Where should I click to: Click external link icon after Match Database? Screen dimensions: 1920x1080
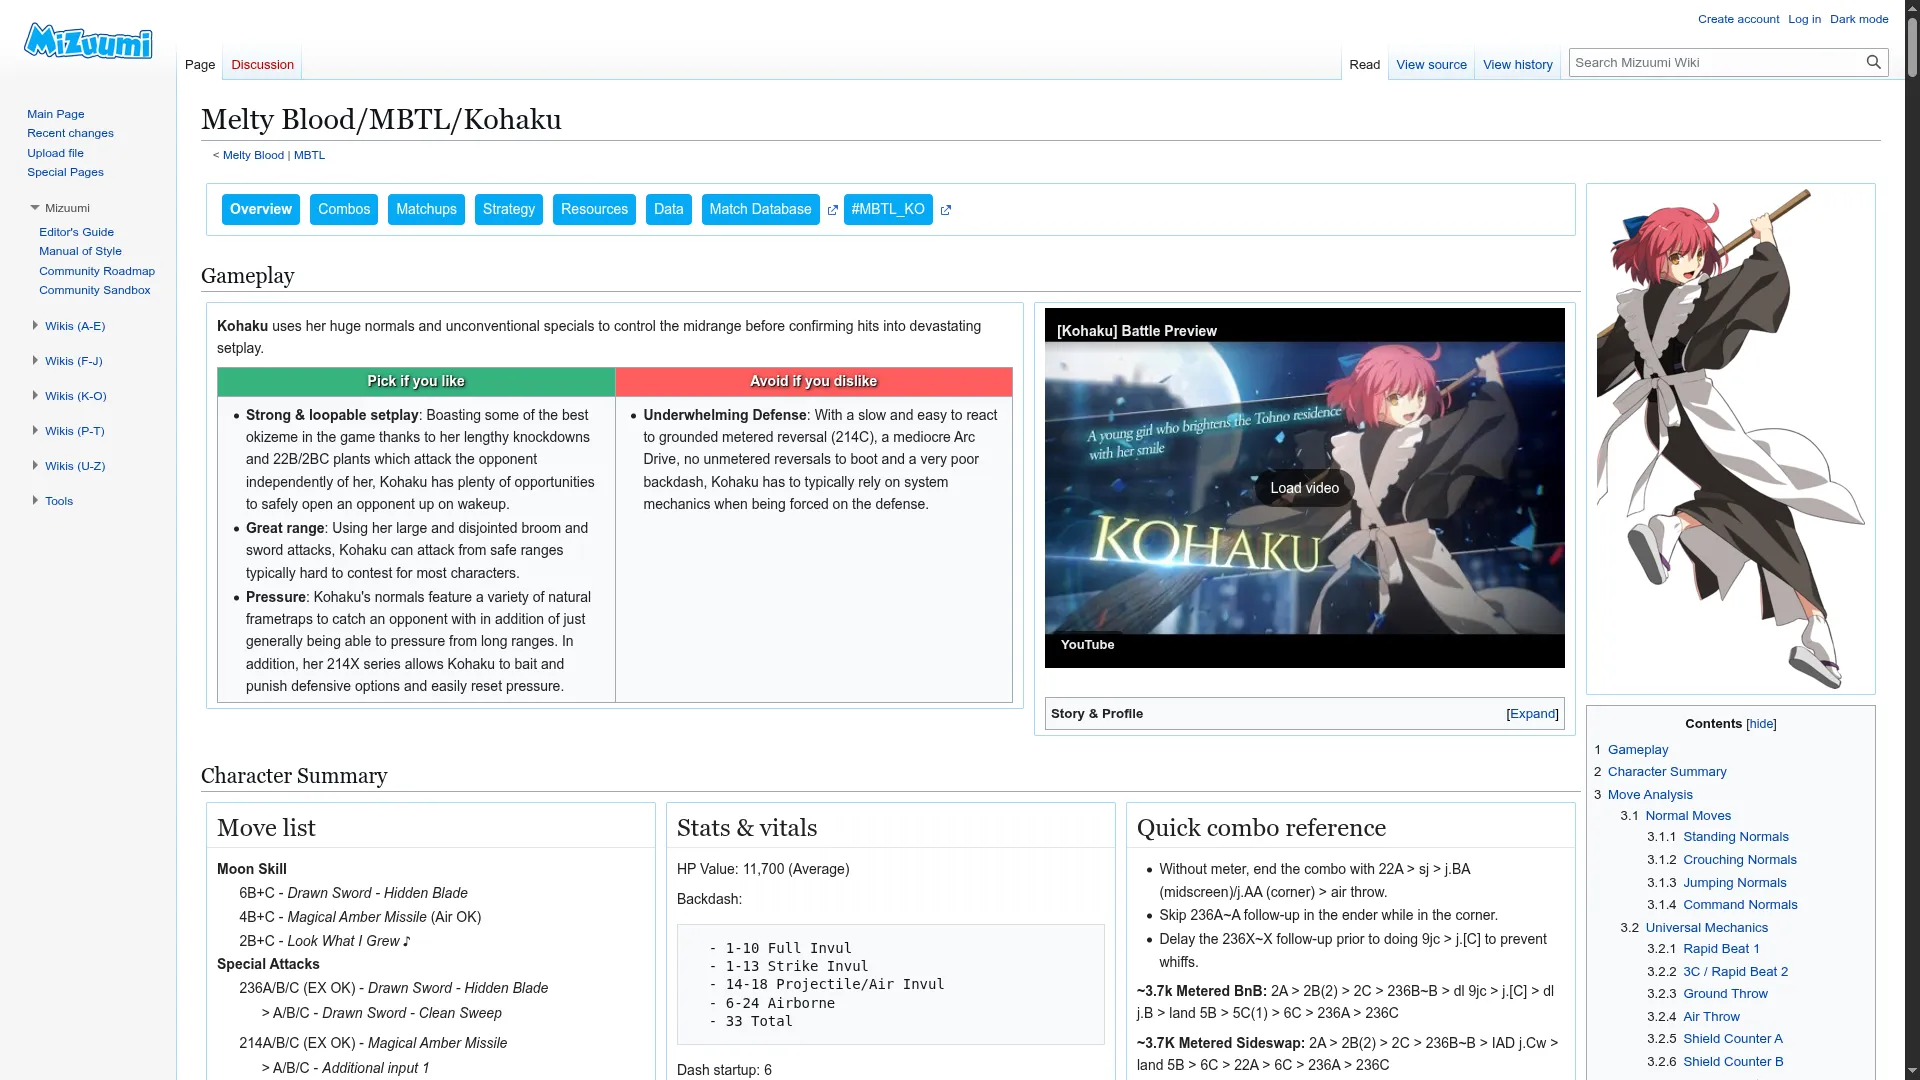point(832,210)
